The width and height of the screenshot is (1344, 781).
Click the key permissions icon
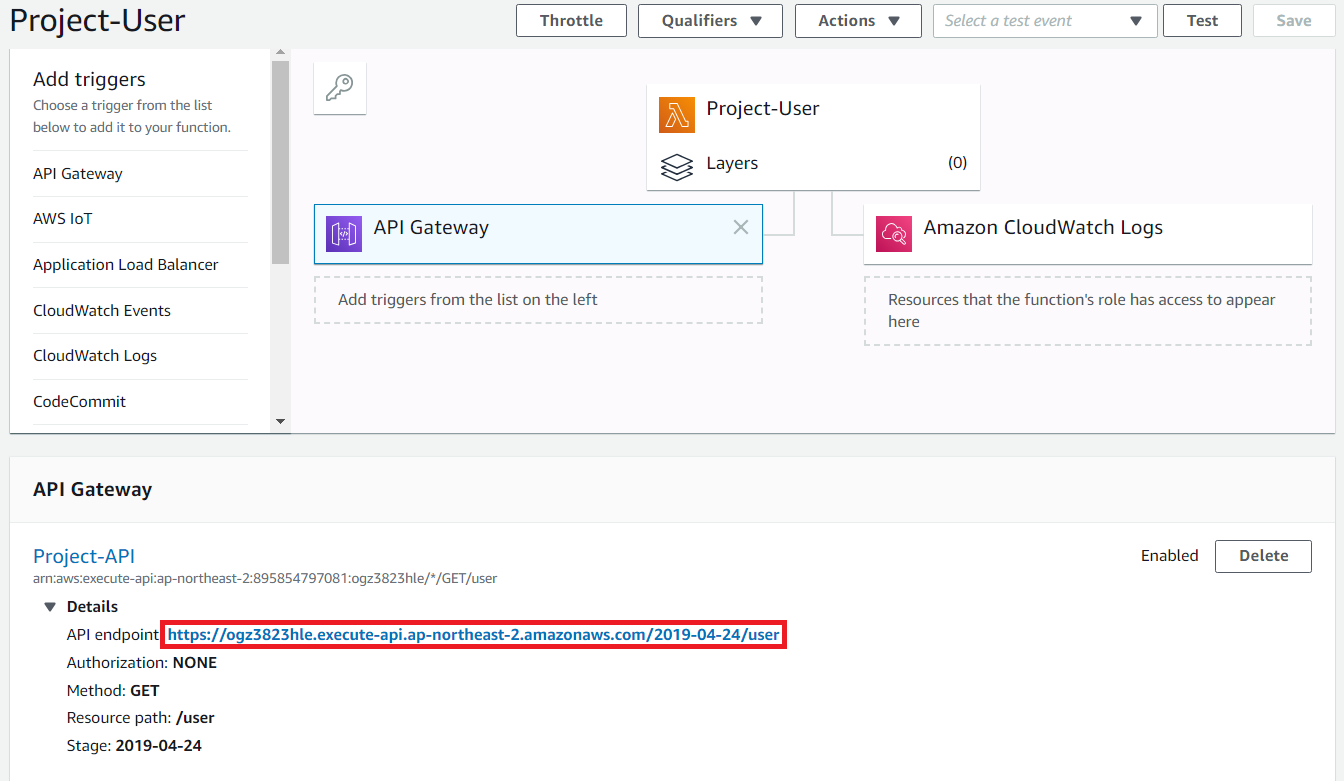340,89
